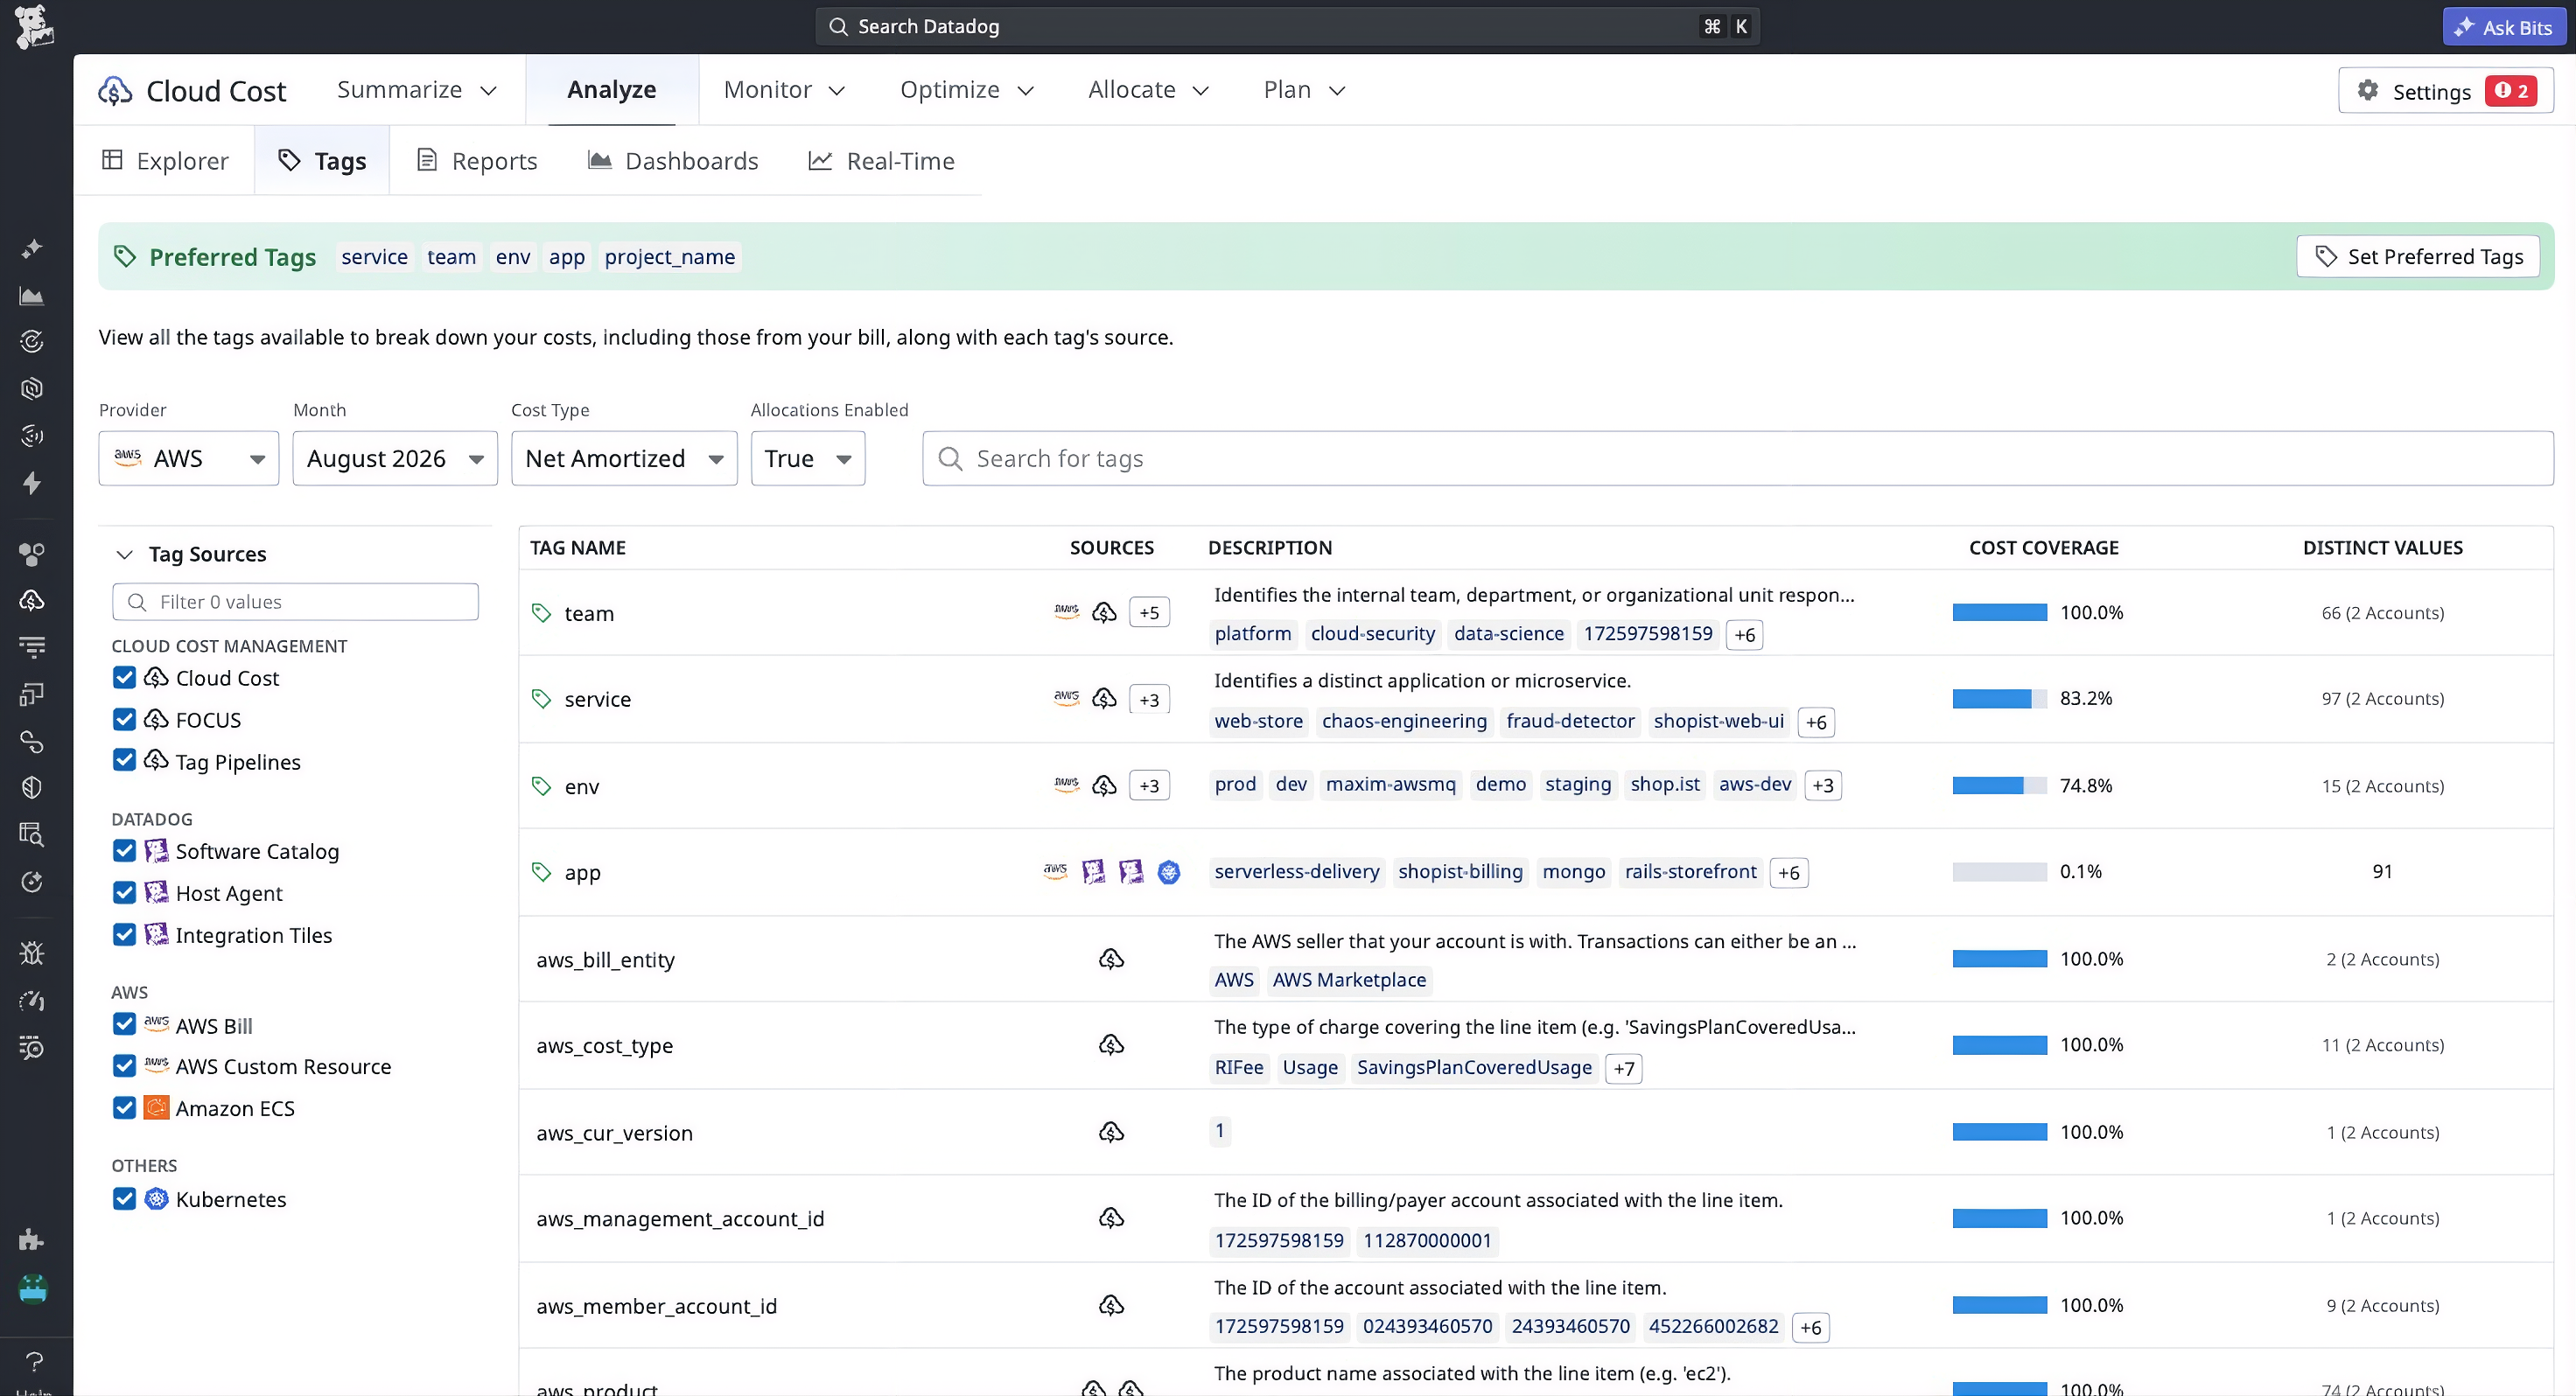Click the app 0.1% coverage bar
Viewport: 2576px width, 1396px height.
(2000, 871)
